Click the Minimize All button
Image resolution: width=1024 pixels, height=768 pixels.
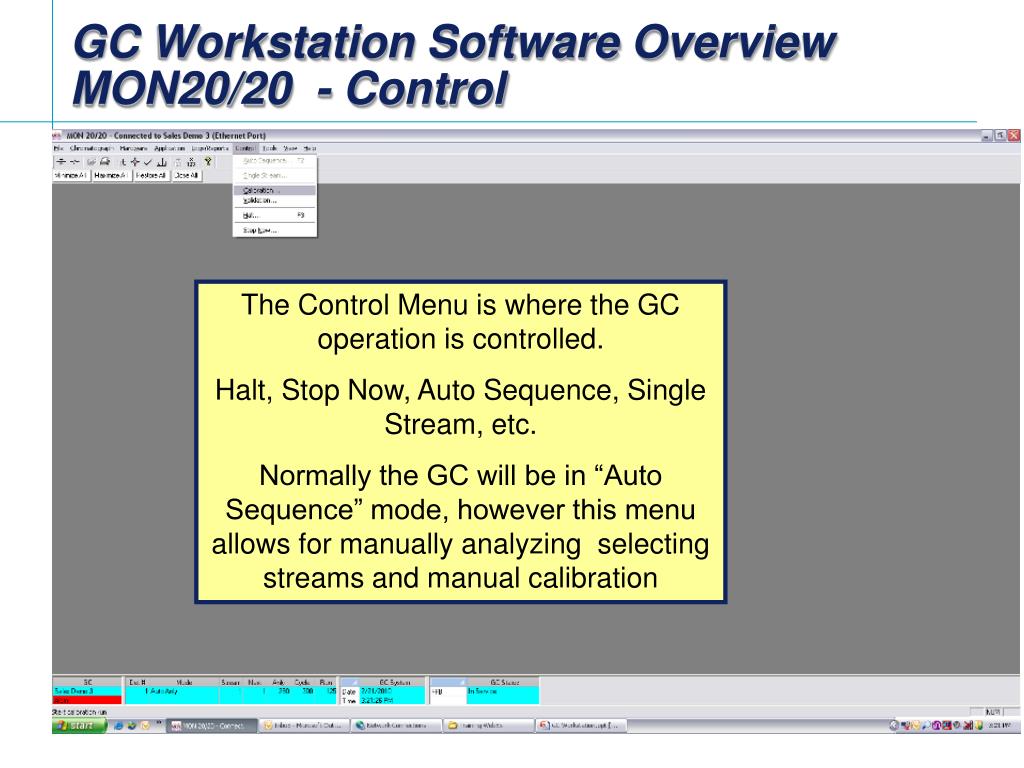(71, 176)
